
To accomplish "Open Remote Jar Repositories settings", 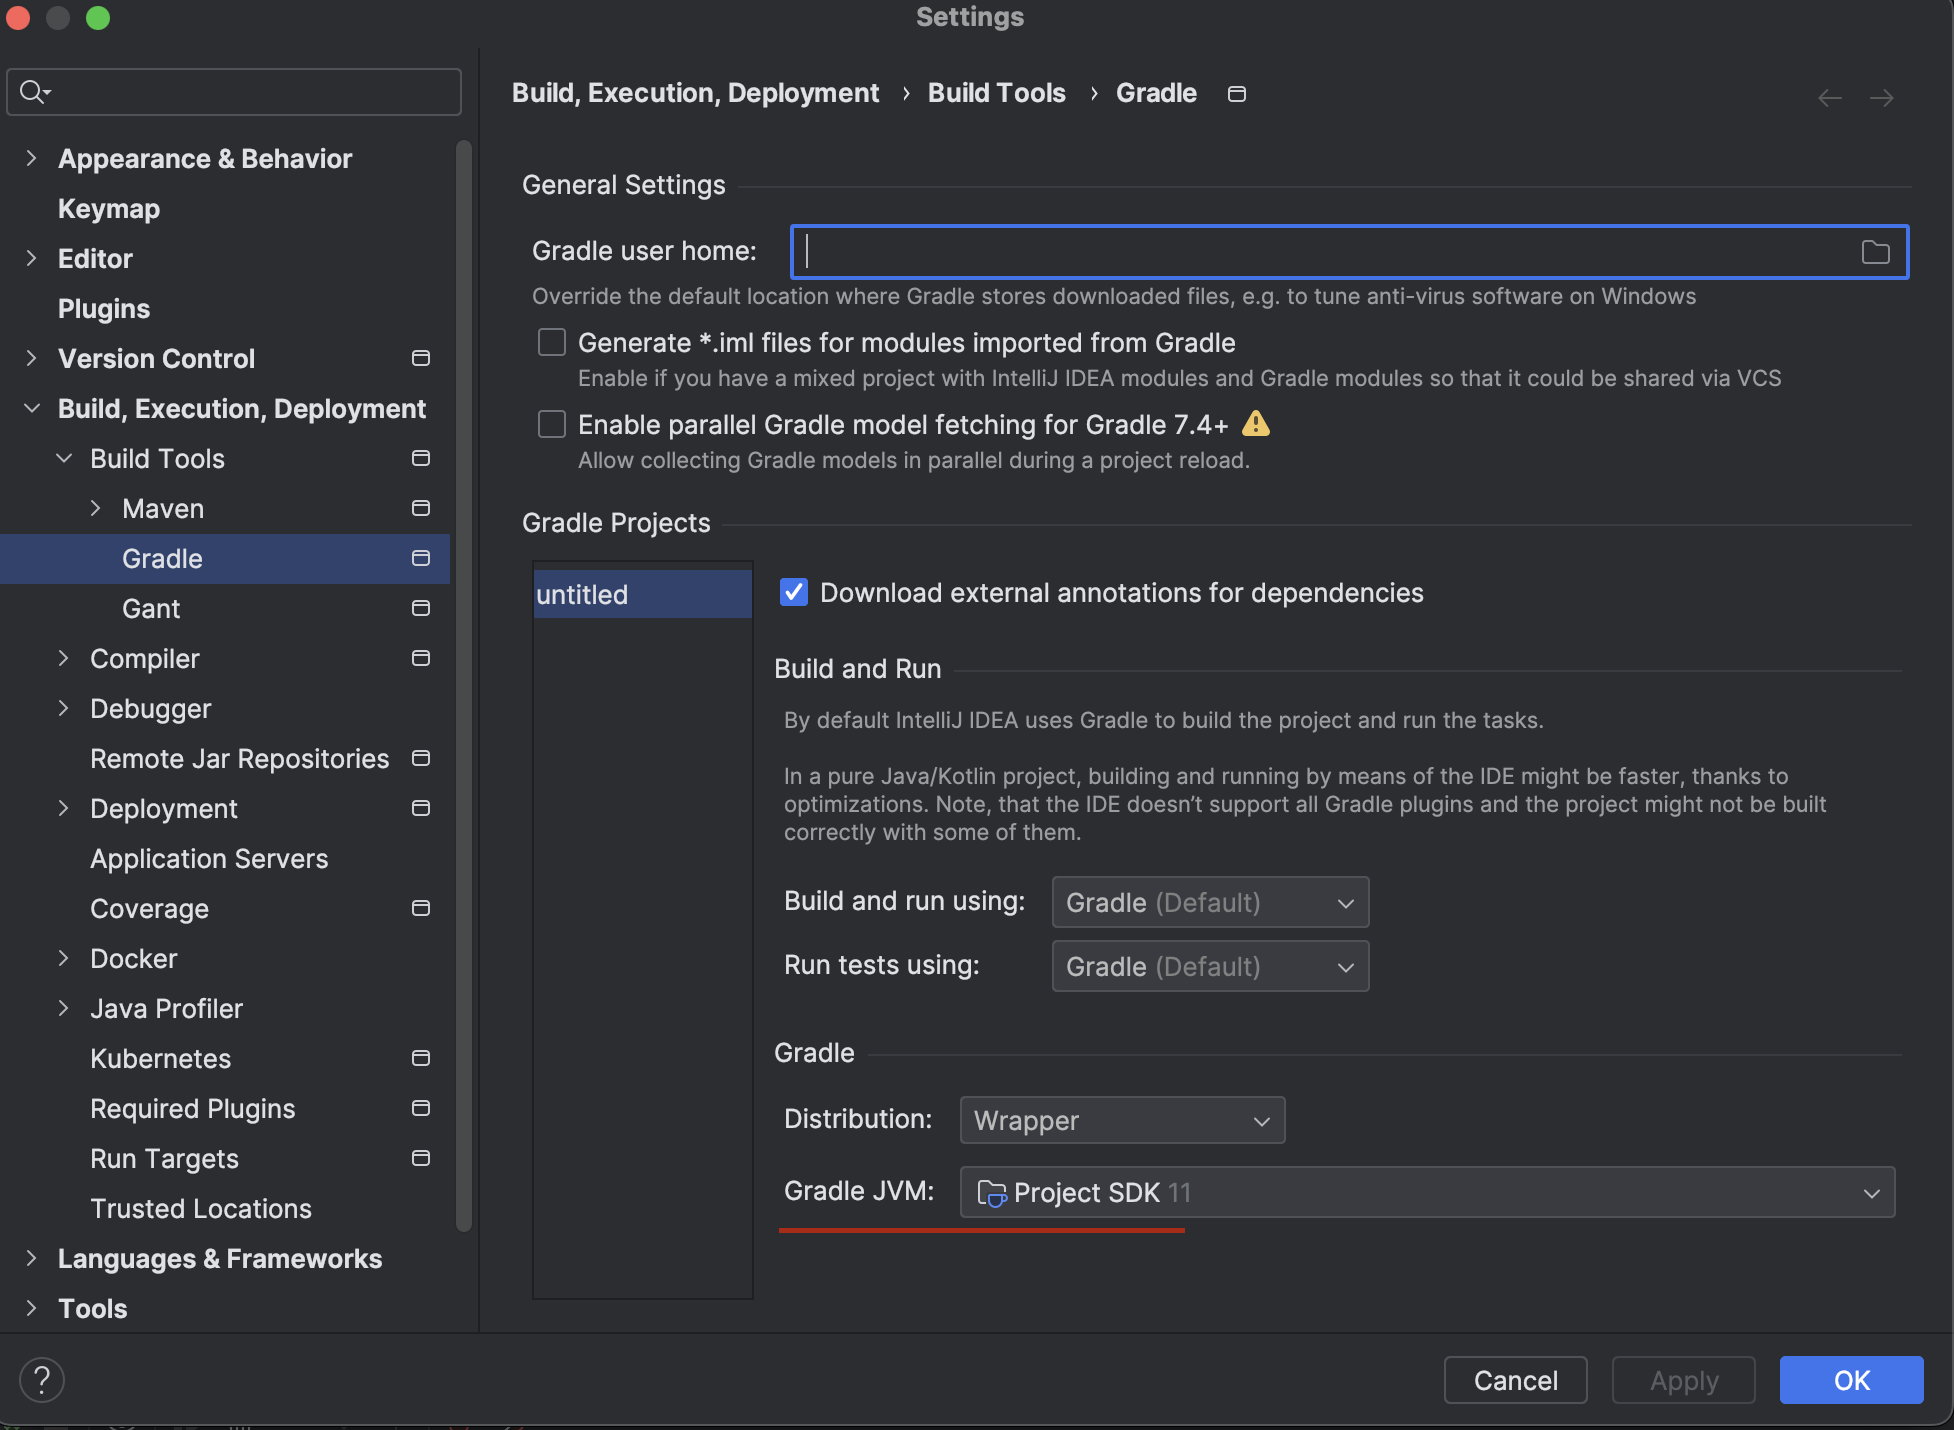I will [240, 758].
